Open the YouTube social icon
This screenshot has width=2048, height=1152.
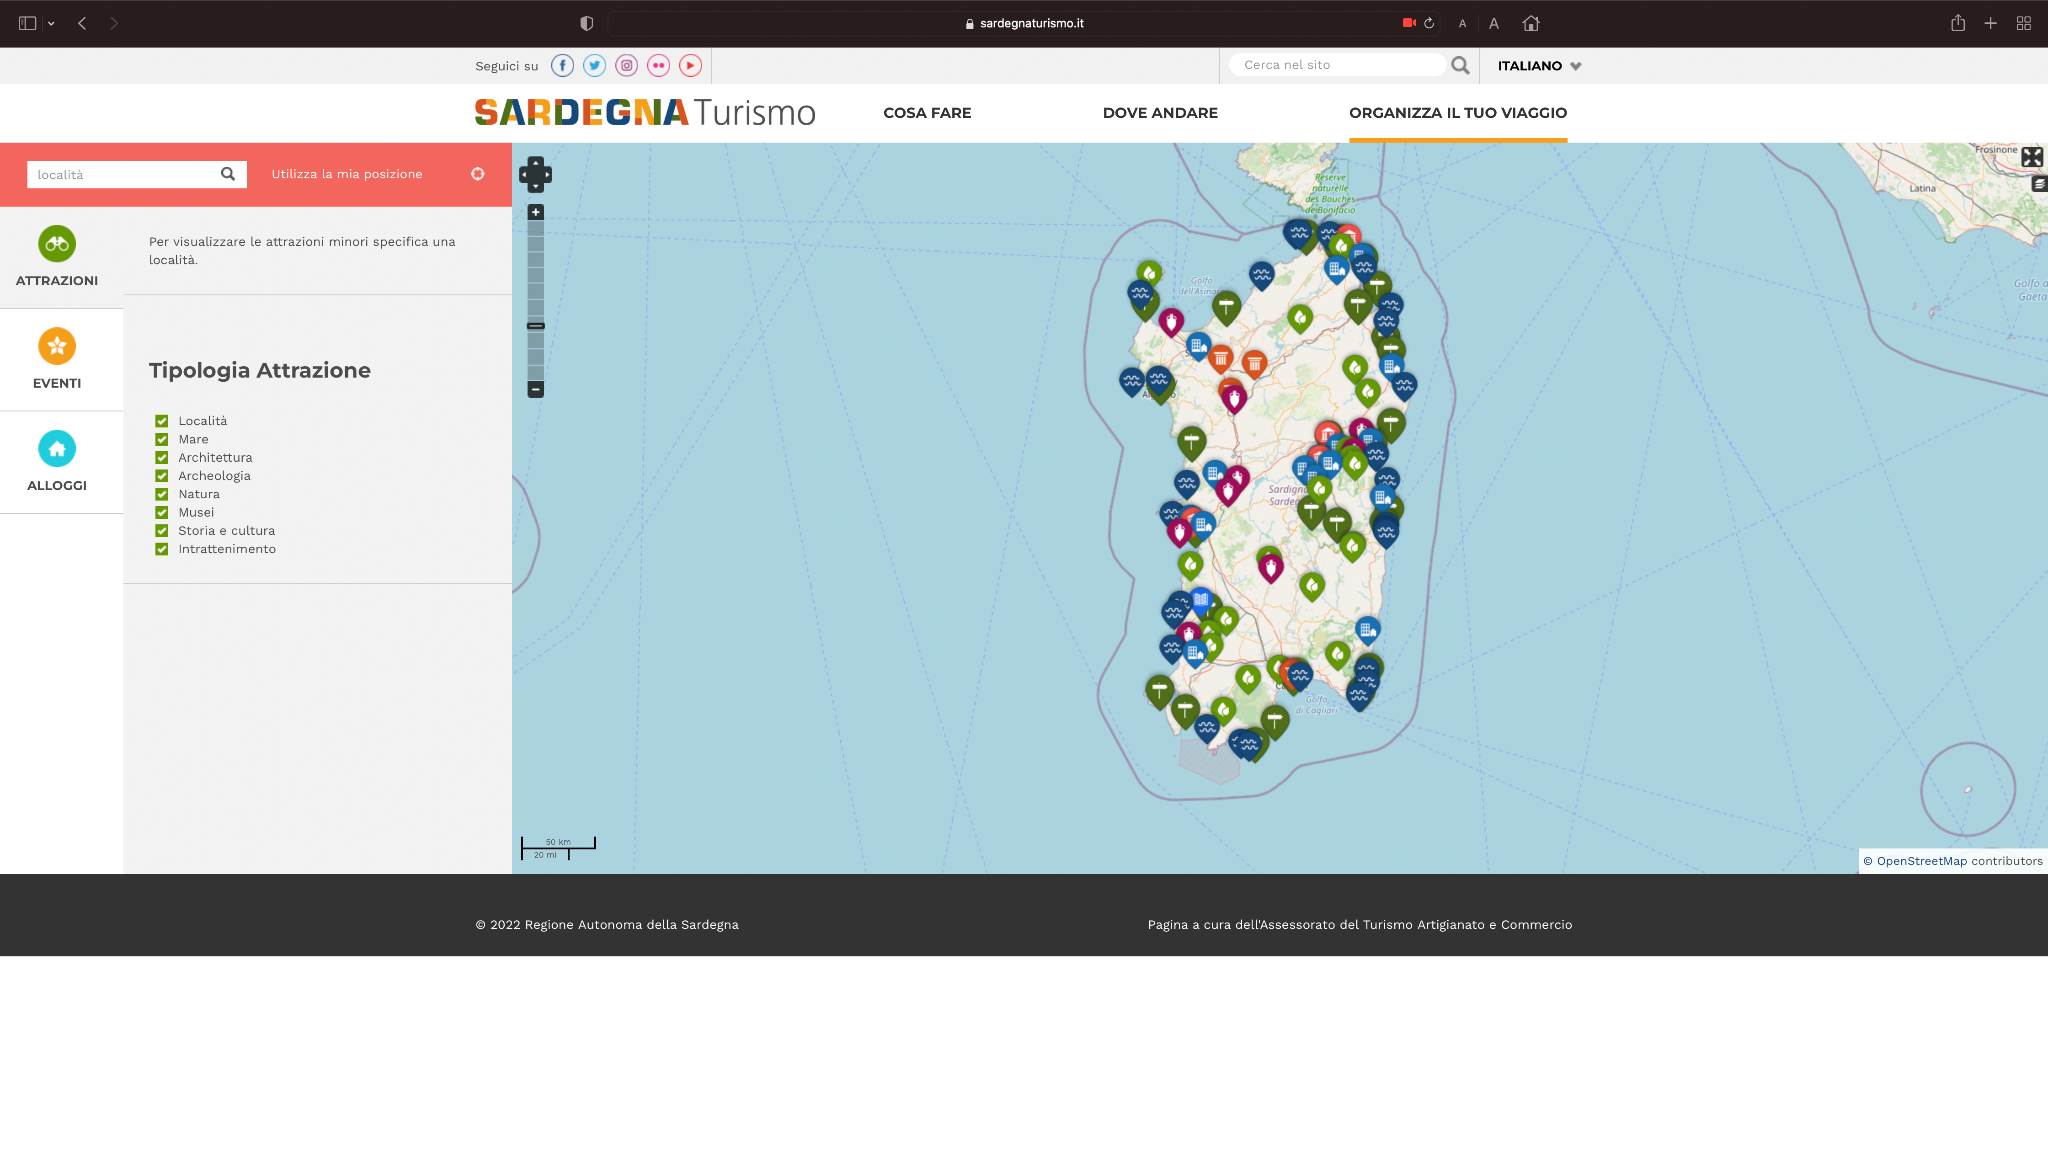point(690,66)
